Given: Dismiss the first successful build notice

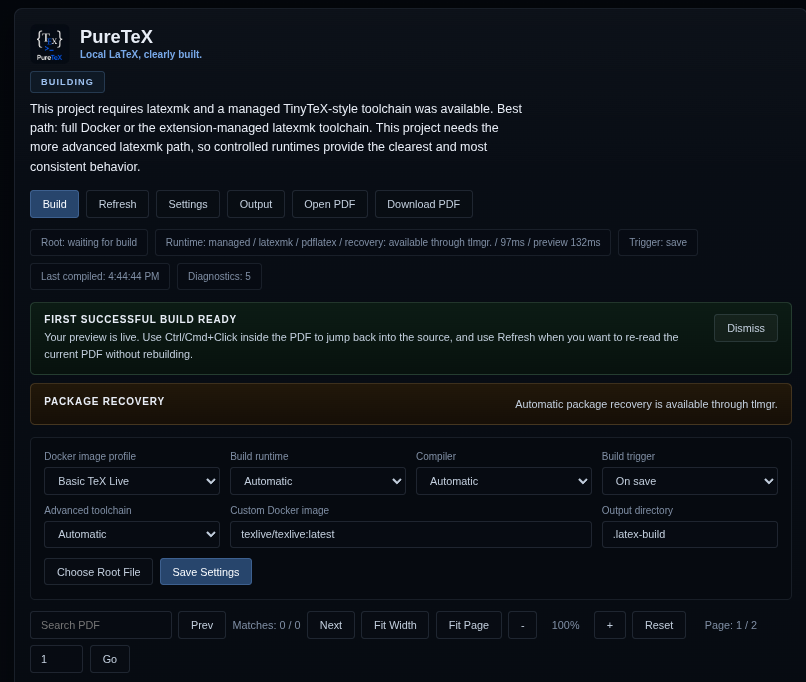Looking at the screenshot, I should [745, 328].
